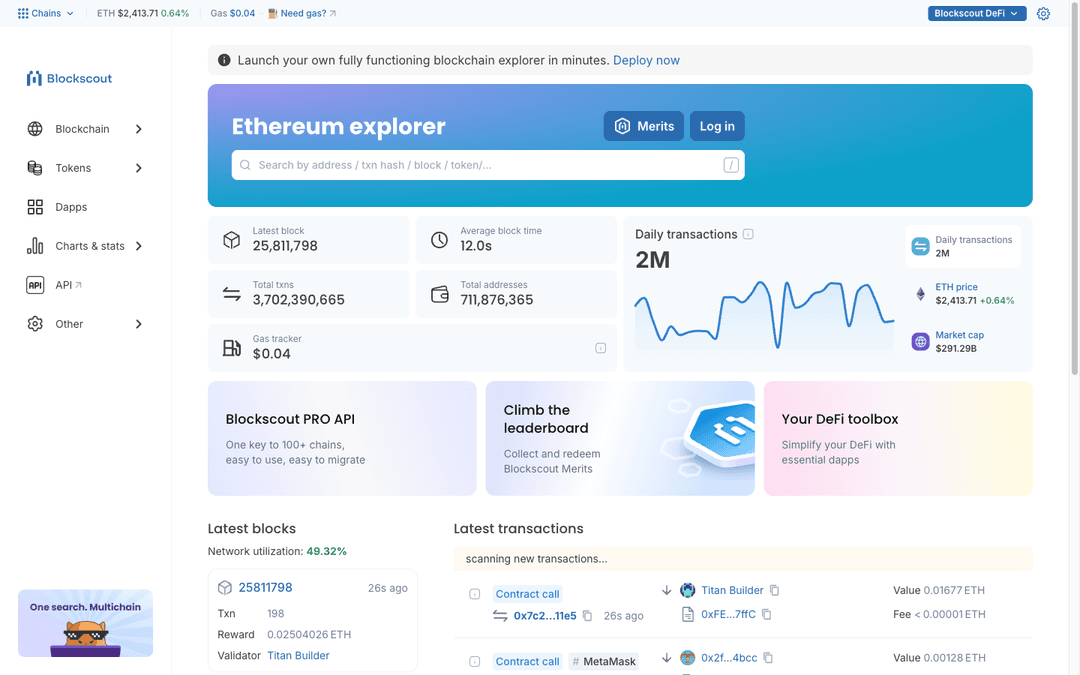Screen dimensions: 1080x675
Task: Click the Gas tracker pump icon
Action: point(231,348)
